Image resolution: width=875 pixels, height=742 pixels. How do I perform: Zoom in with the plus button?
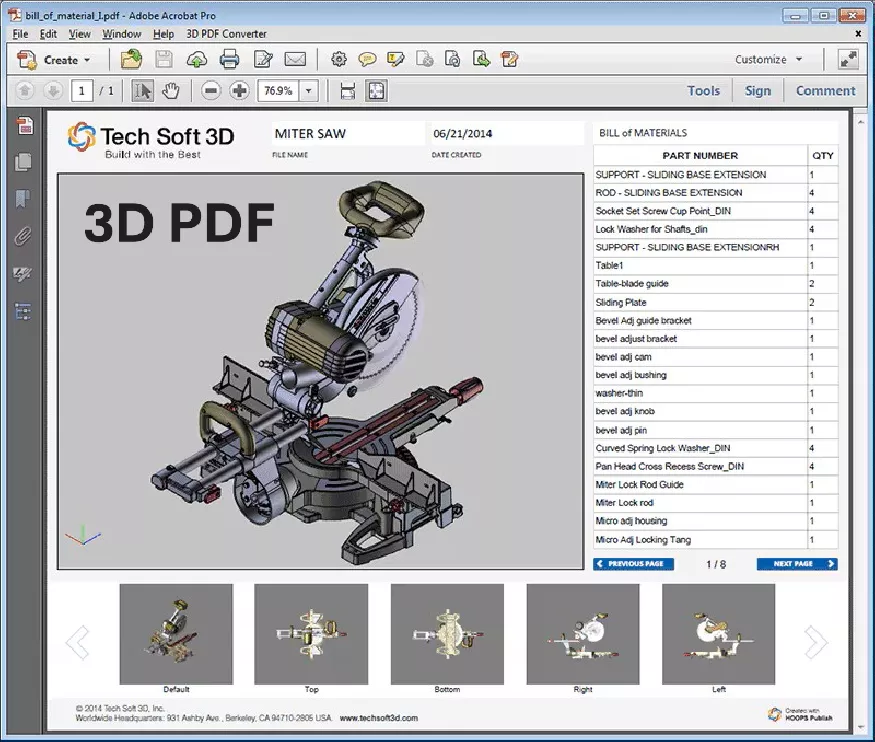click(x=239, y=90)
